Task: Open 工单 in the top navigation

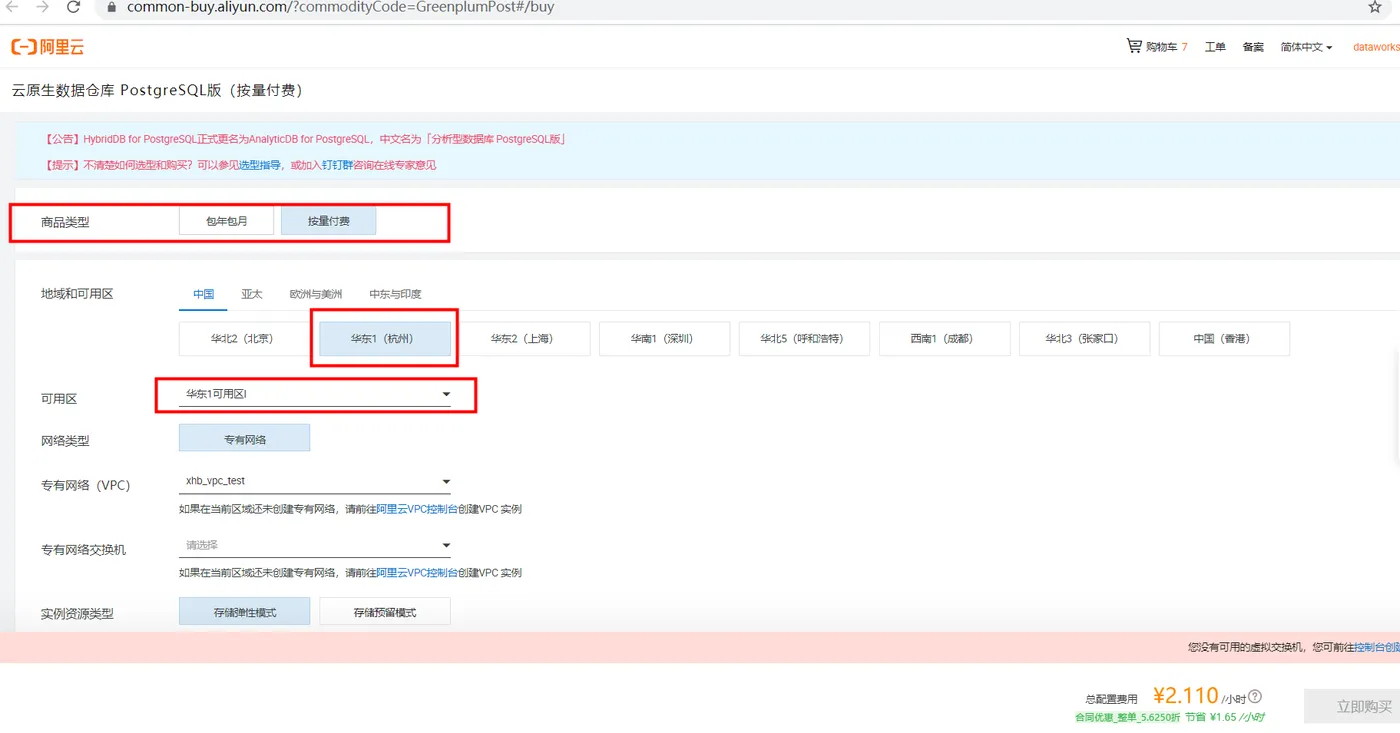Action: tap(1215, 47)
